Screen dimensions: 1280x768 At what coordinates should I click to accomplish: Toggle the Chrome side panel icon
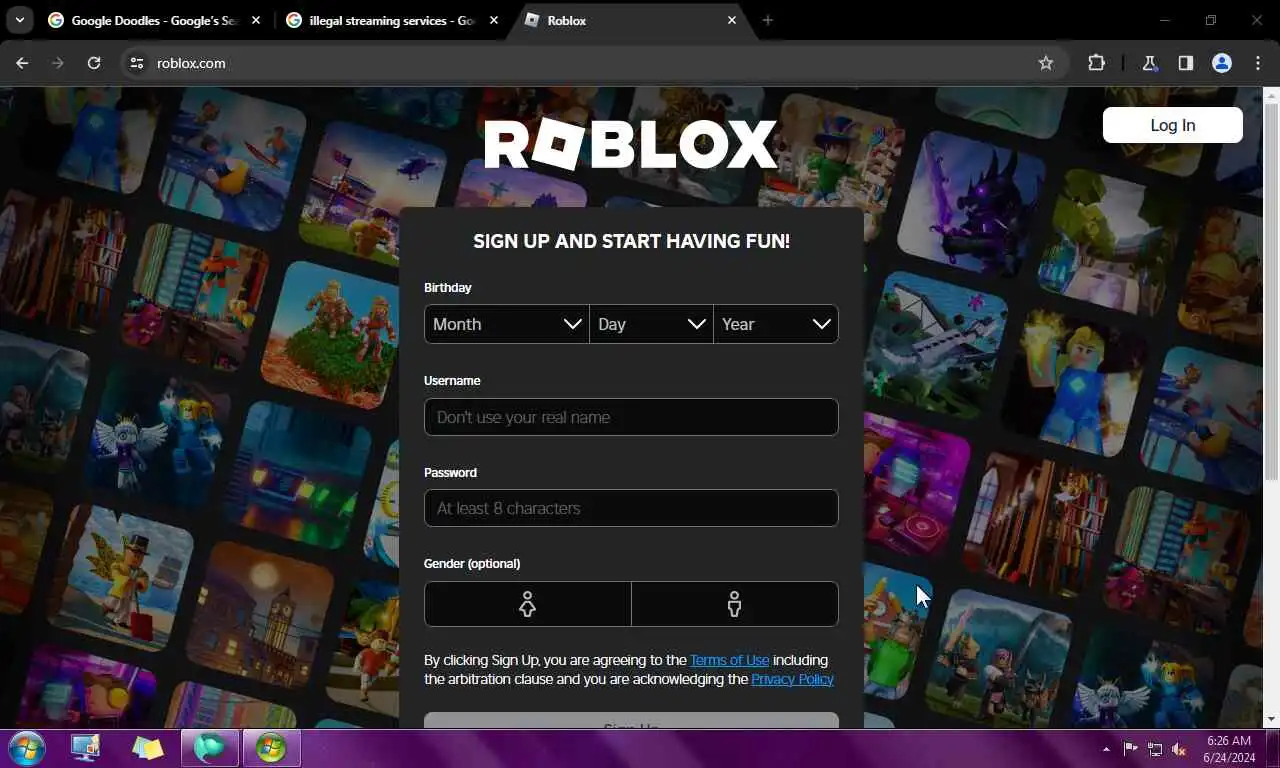(x=1186, y=63)
